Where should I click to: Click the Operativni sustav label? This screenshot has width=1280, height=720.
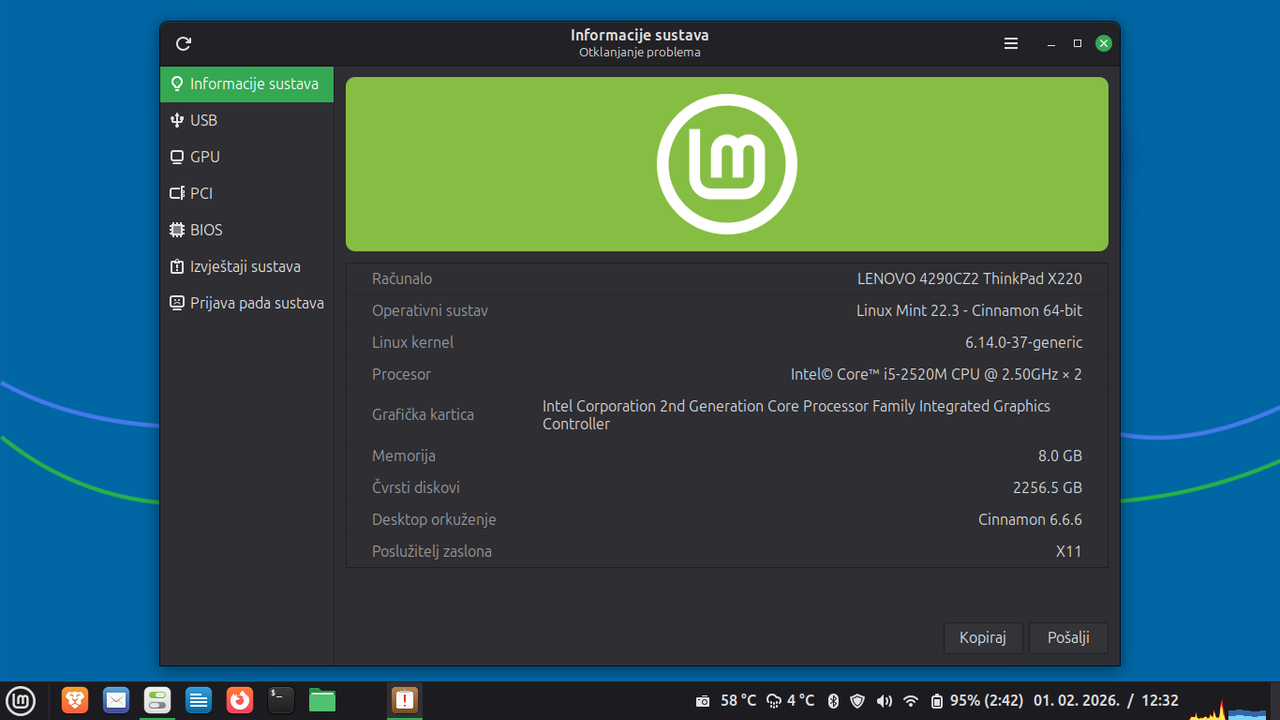430,311
